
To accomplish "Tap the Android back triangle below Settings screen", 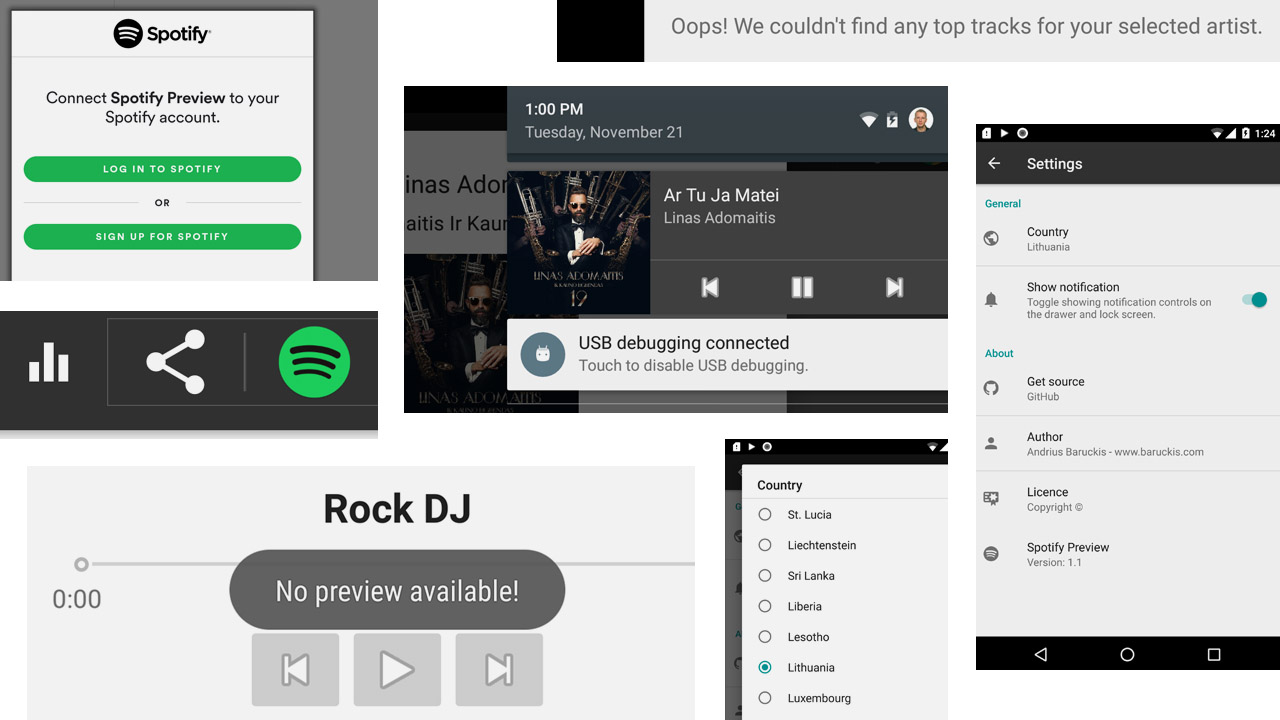I will point(1041,654).
